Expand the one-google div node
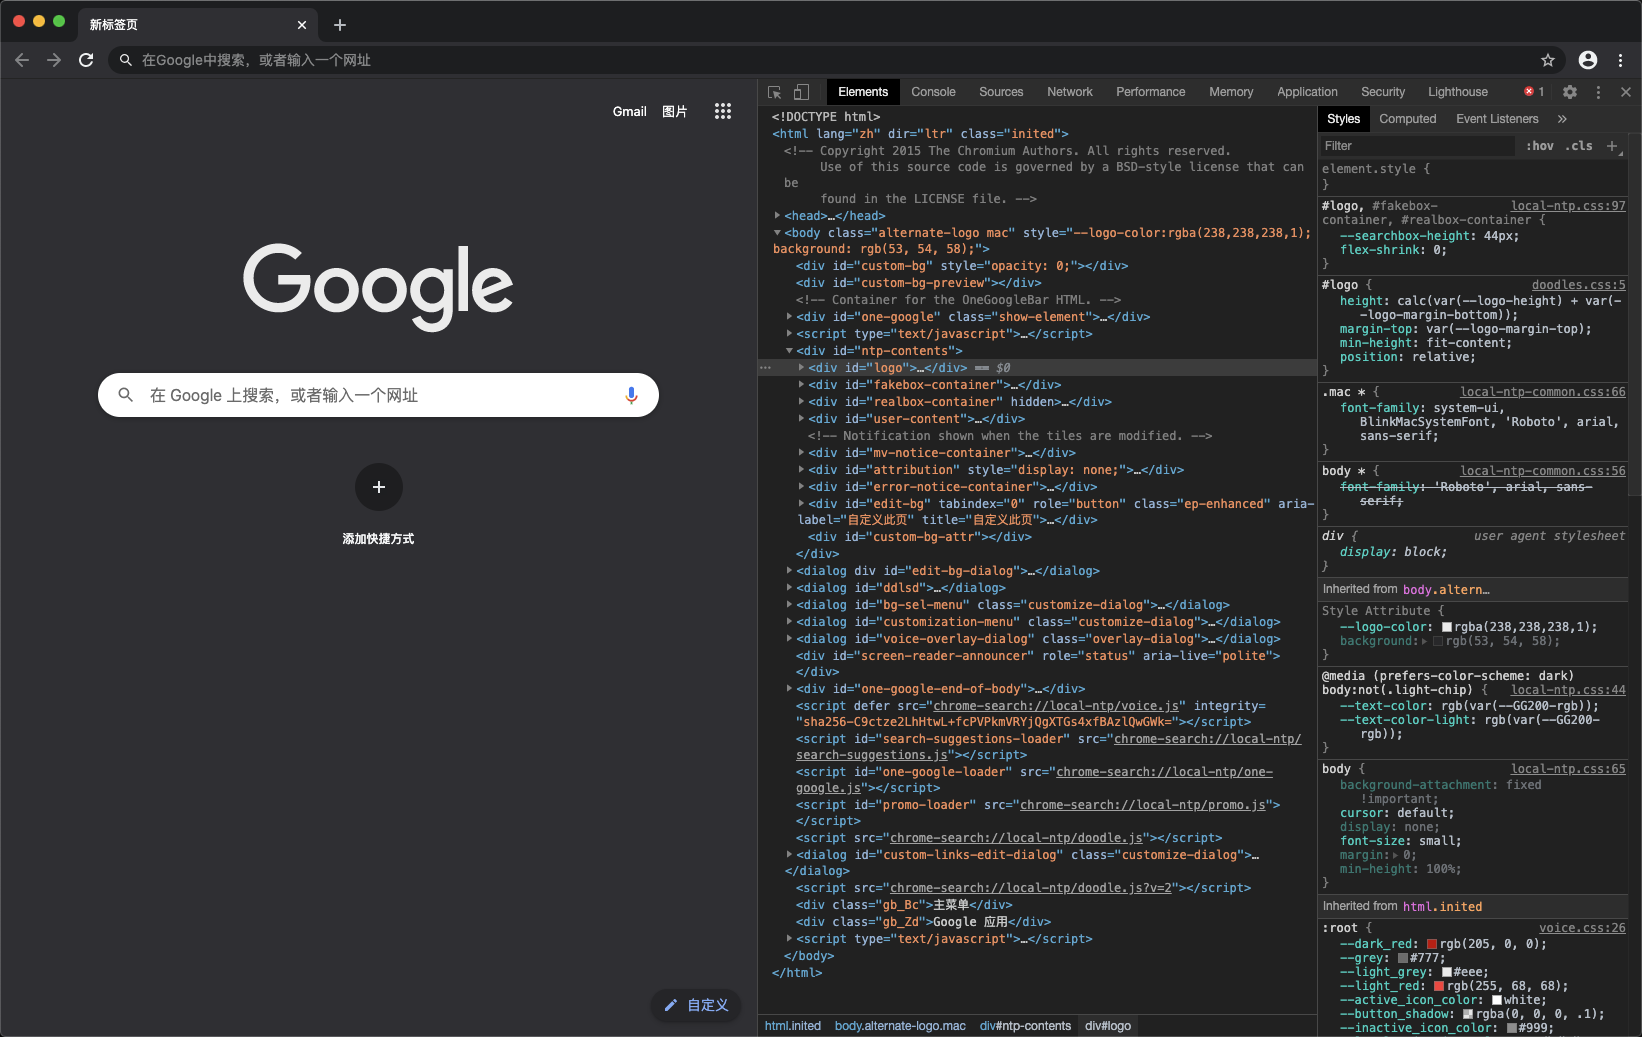The width and height of the screenshot is (1642, 1037). tap(789, 317)
